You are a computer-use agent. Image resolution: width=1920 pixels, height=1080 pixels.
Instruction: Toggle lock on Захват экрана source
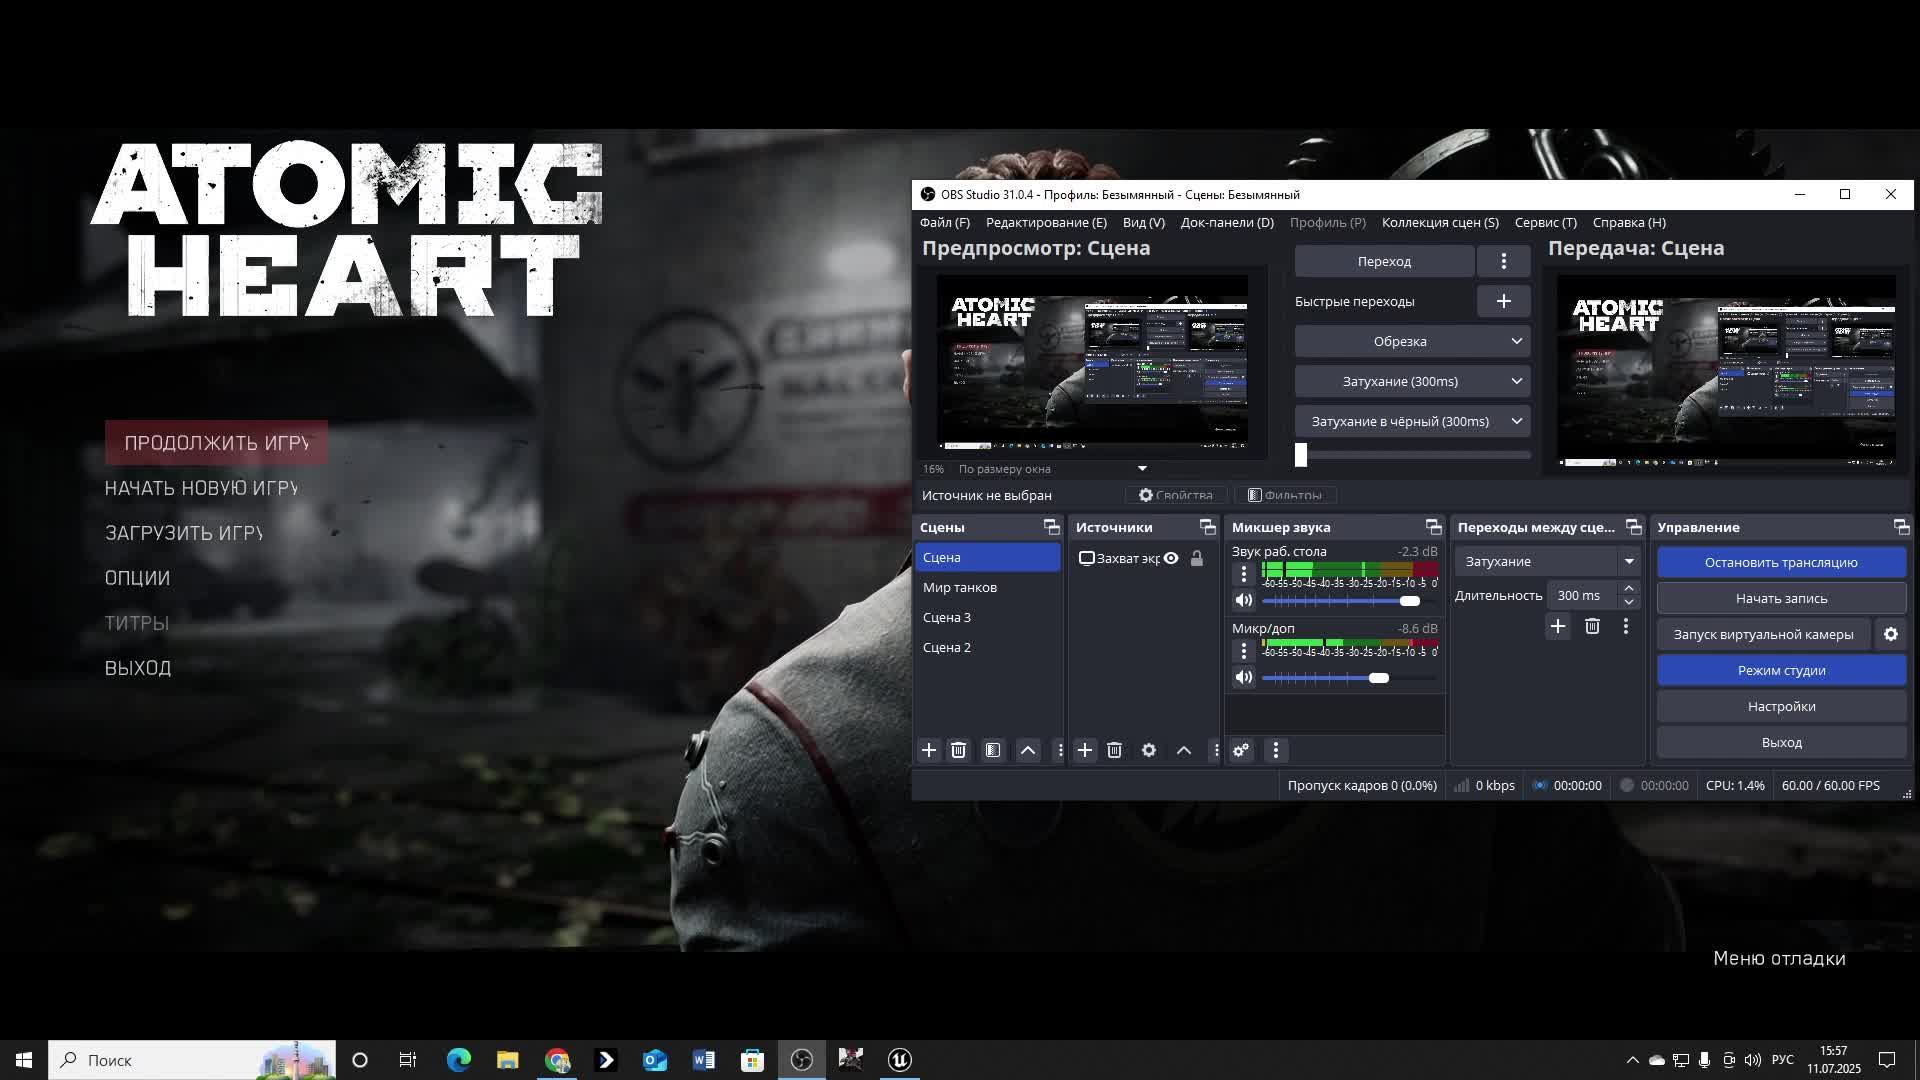(1197, 558)
